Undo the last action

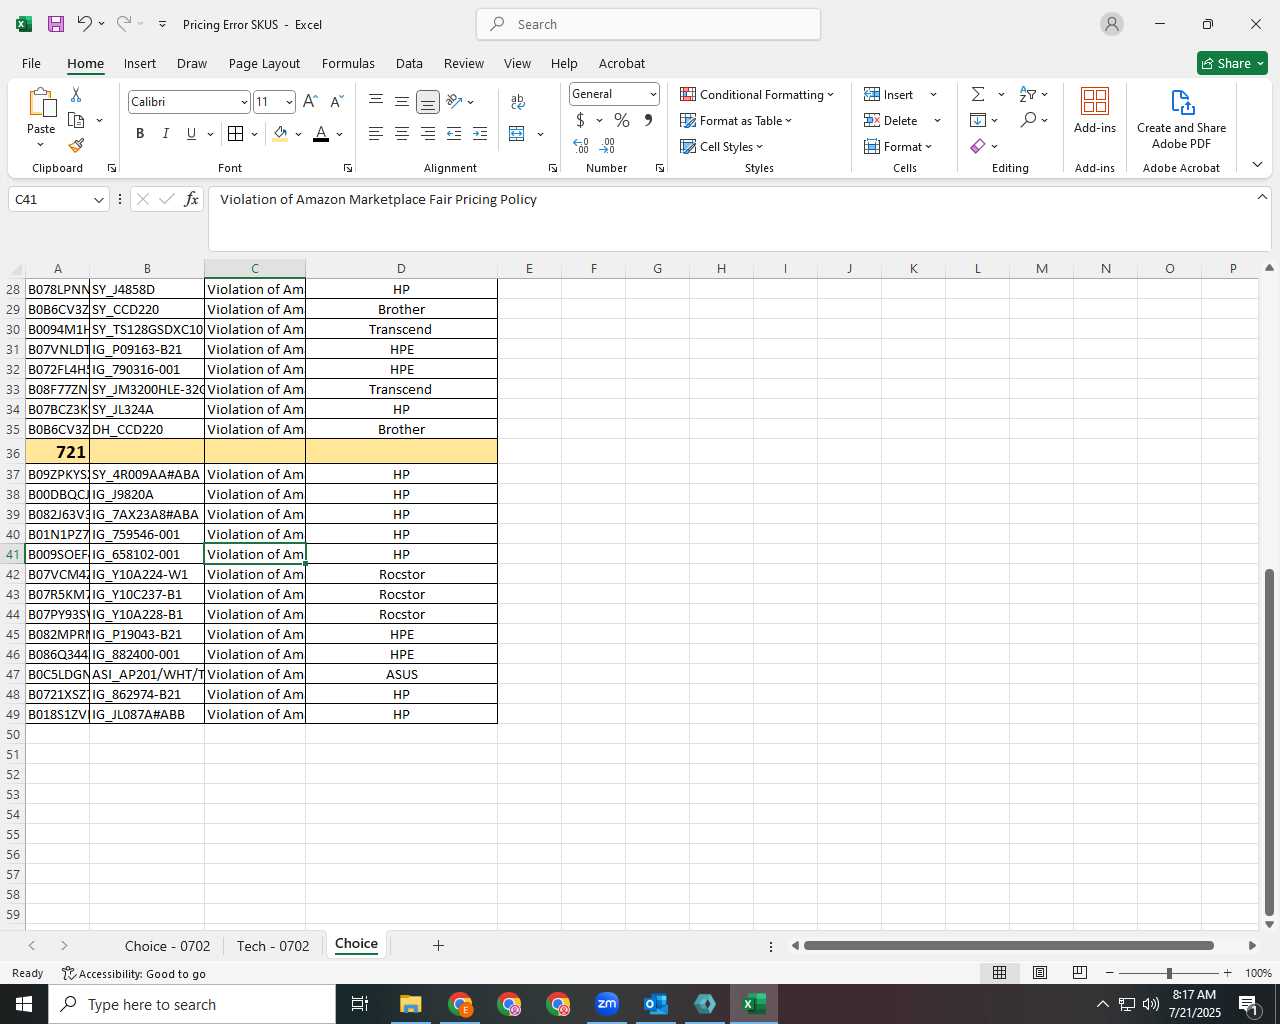point(85,24)
